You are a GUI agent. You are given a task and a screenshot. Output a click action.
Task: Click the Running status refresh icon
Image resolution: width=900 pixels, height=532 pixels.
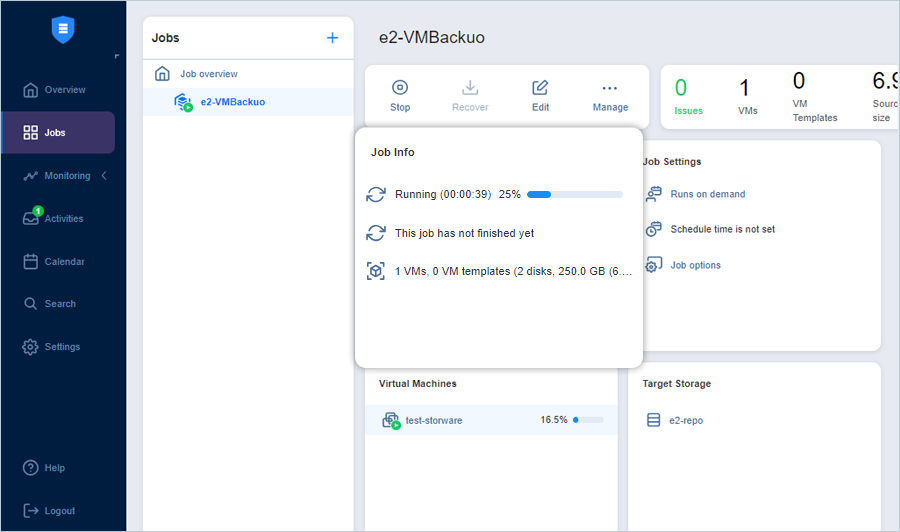click(376, 195)
